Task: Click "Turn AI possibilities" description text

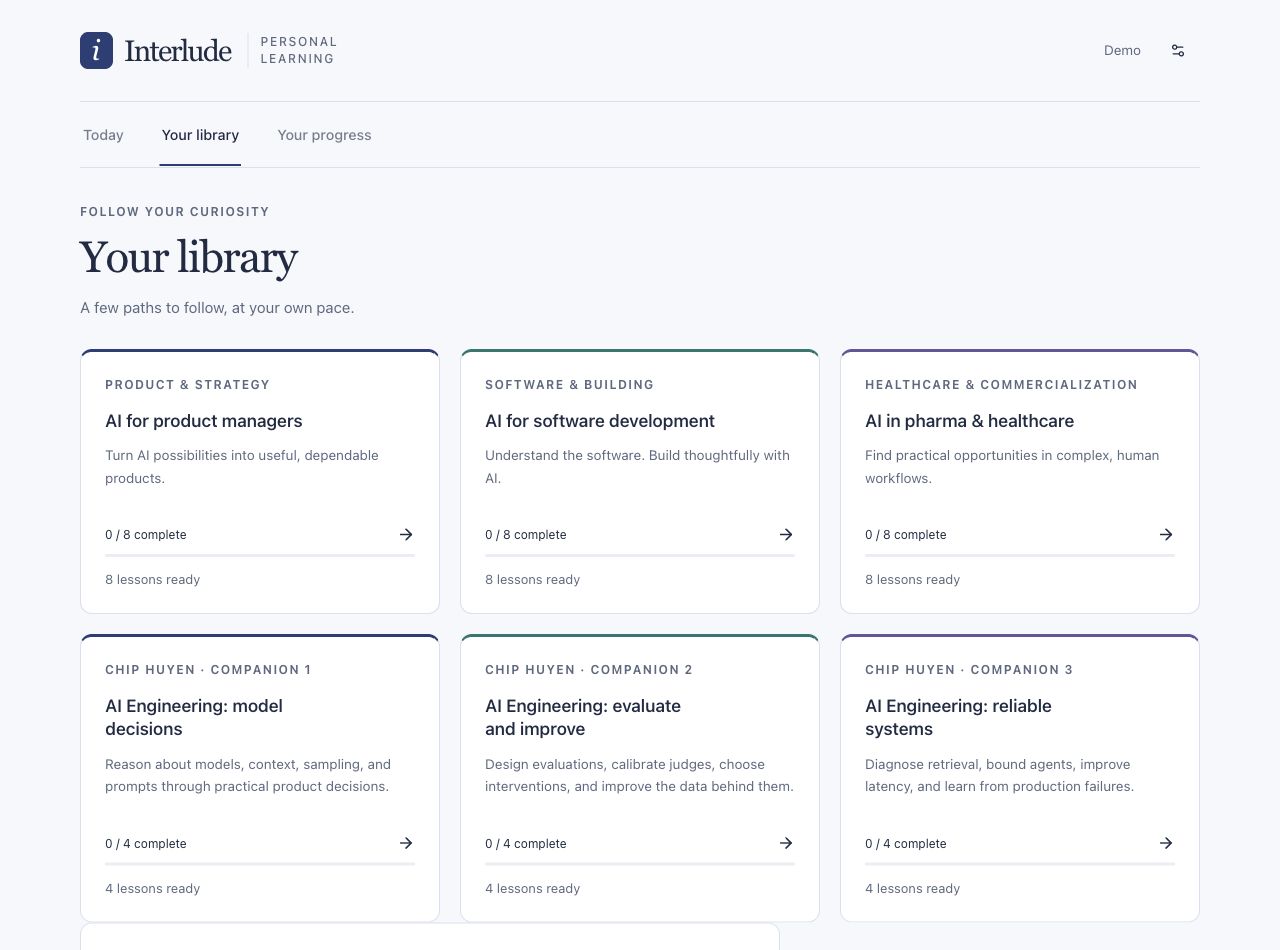Action: click(242, 467)
